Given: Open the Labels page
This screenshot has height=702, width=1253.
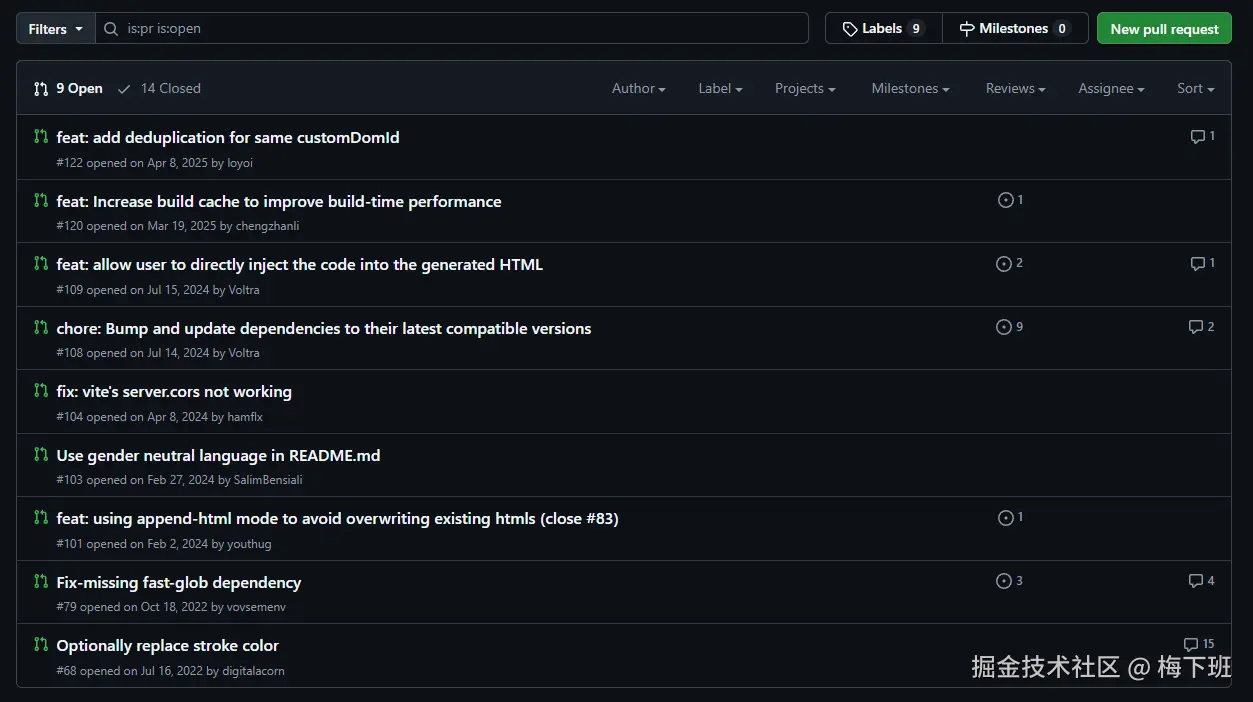Looking at the screenshot, I should point(883,29).
